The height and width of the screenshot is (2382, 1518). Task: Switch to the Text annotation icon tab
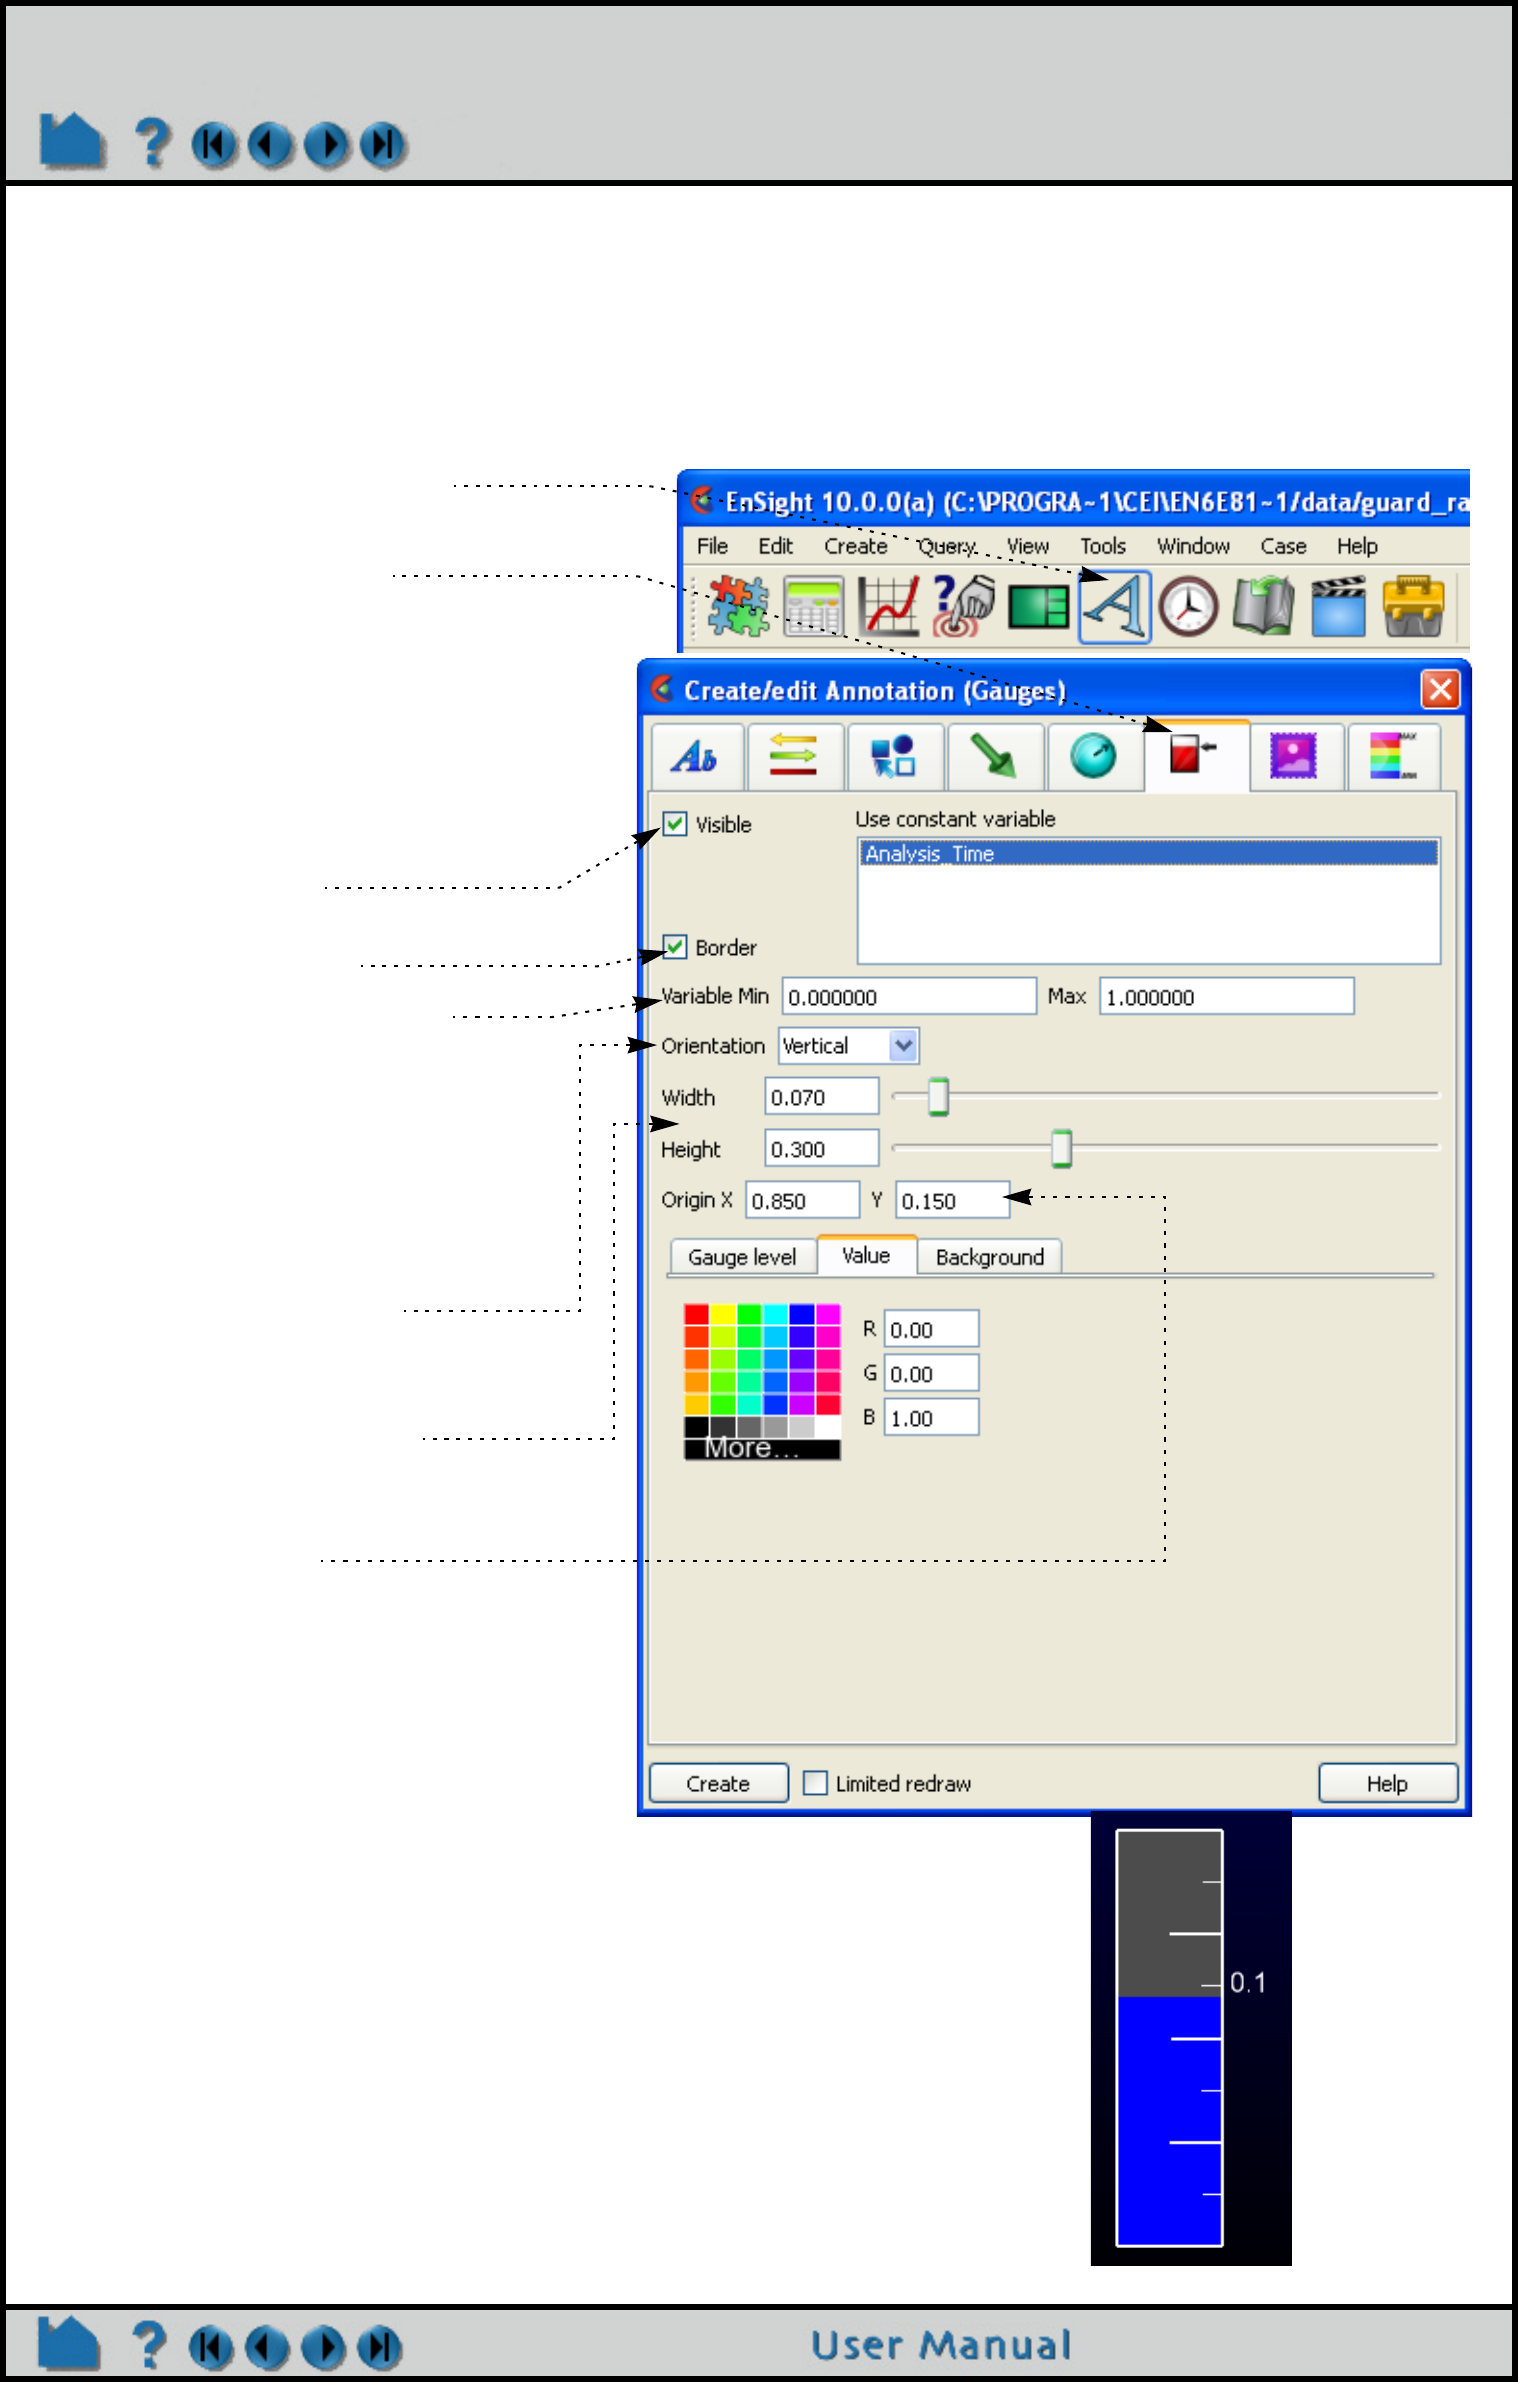696,757
